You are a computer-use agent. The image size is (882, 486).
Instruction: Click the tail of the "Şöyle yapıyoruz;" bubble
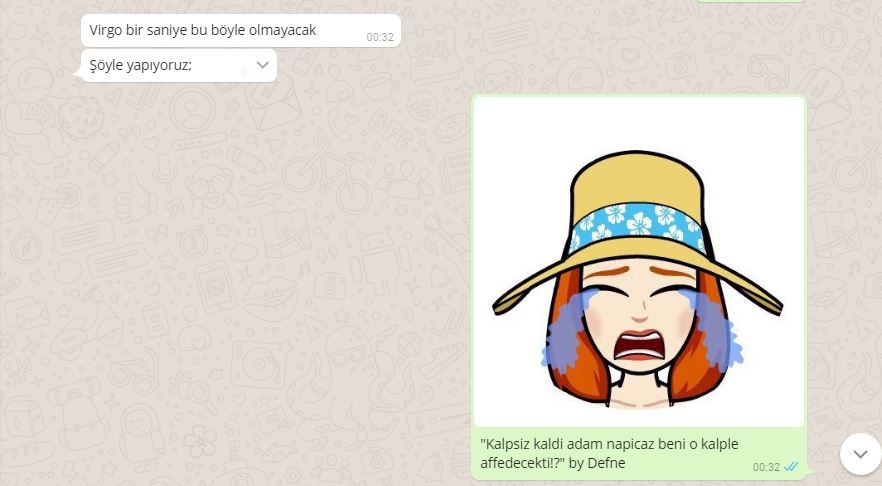[x=78, y=54]
